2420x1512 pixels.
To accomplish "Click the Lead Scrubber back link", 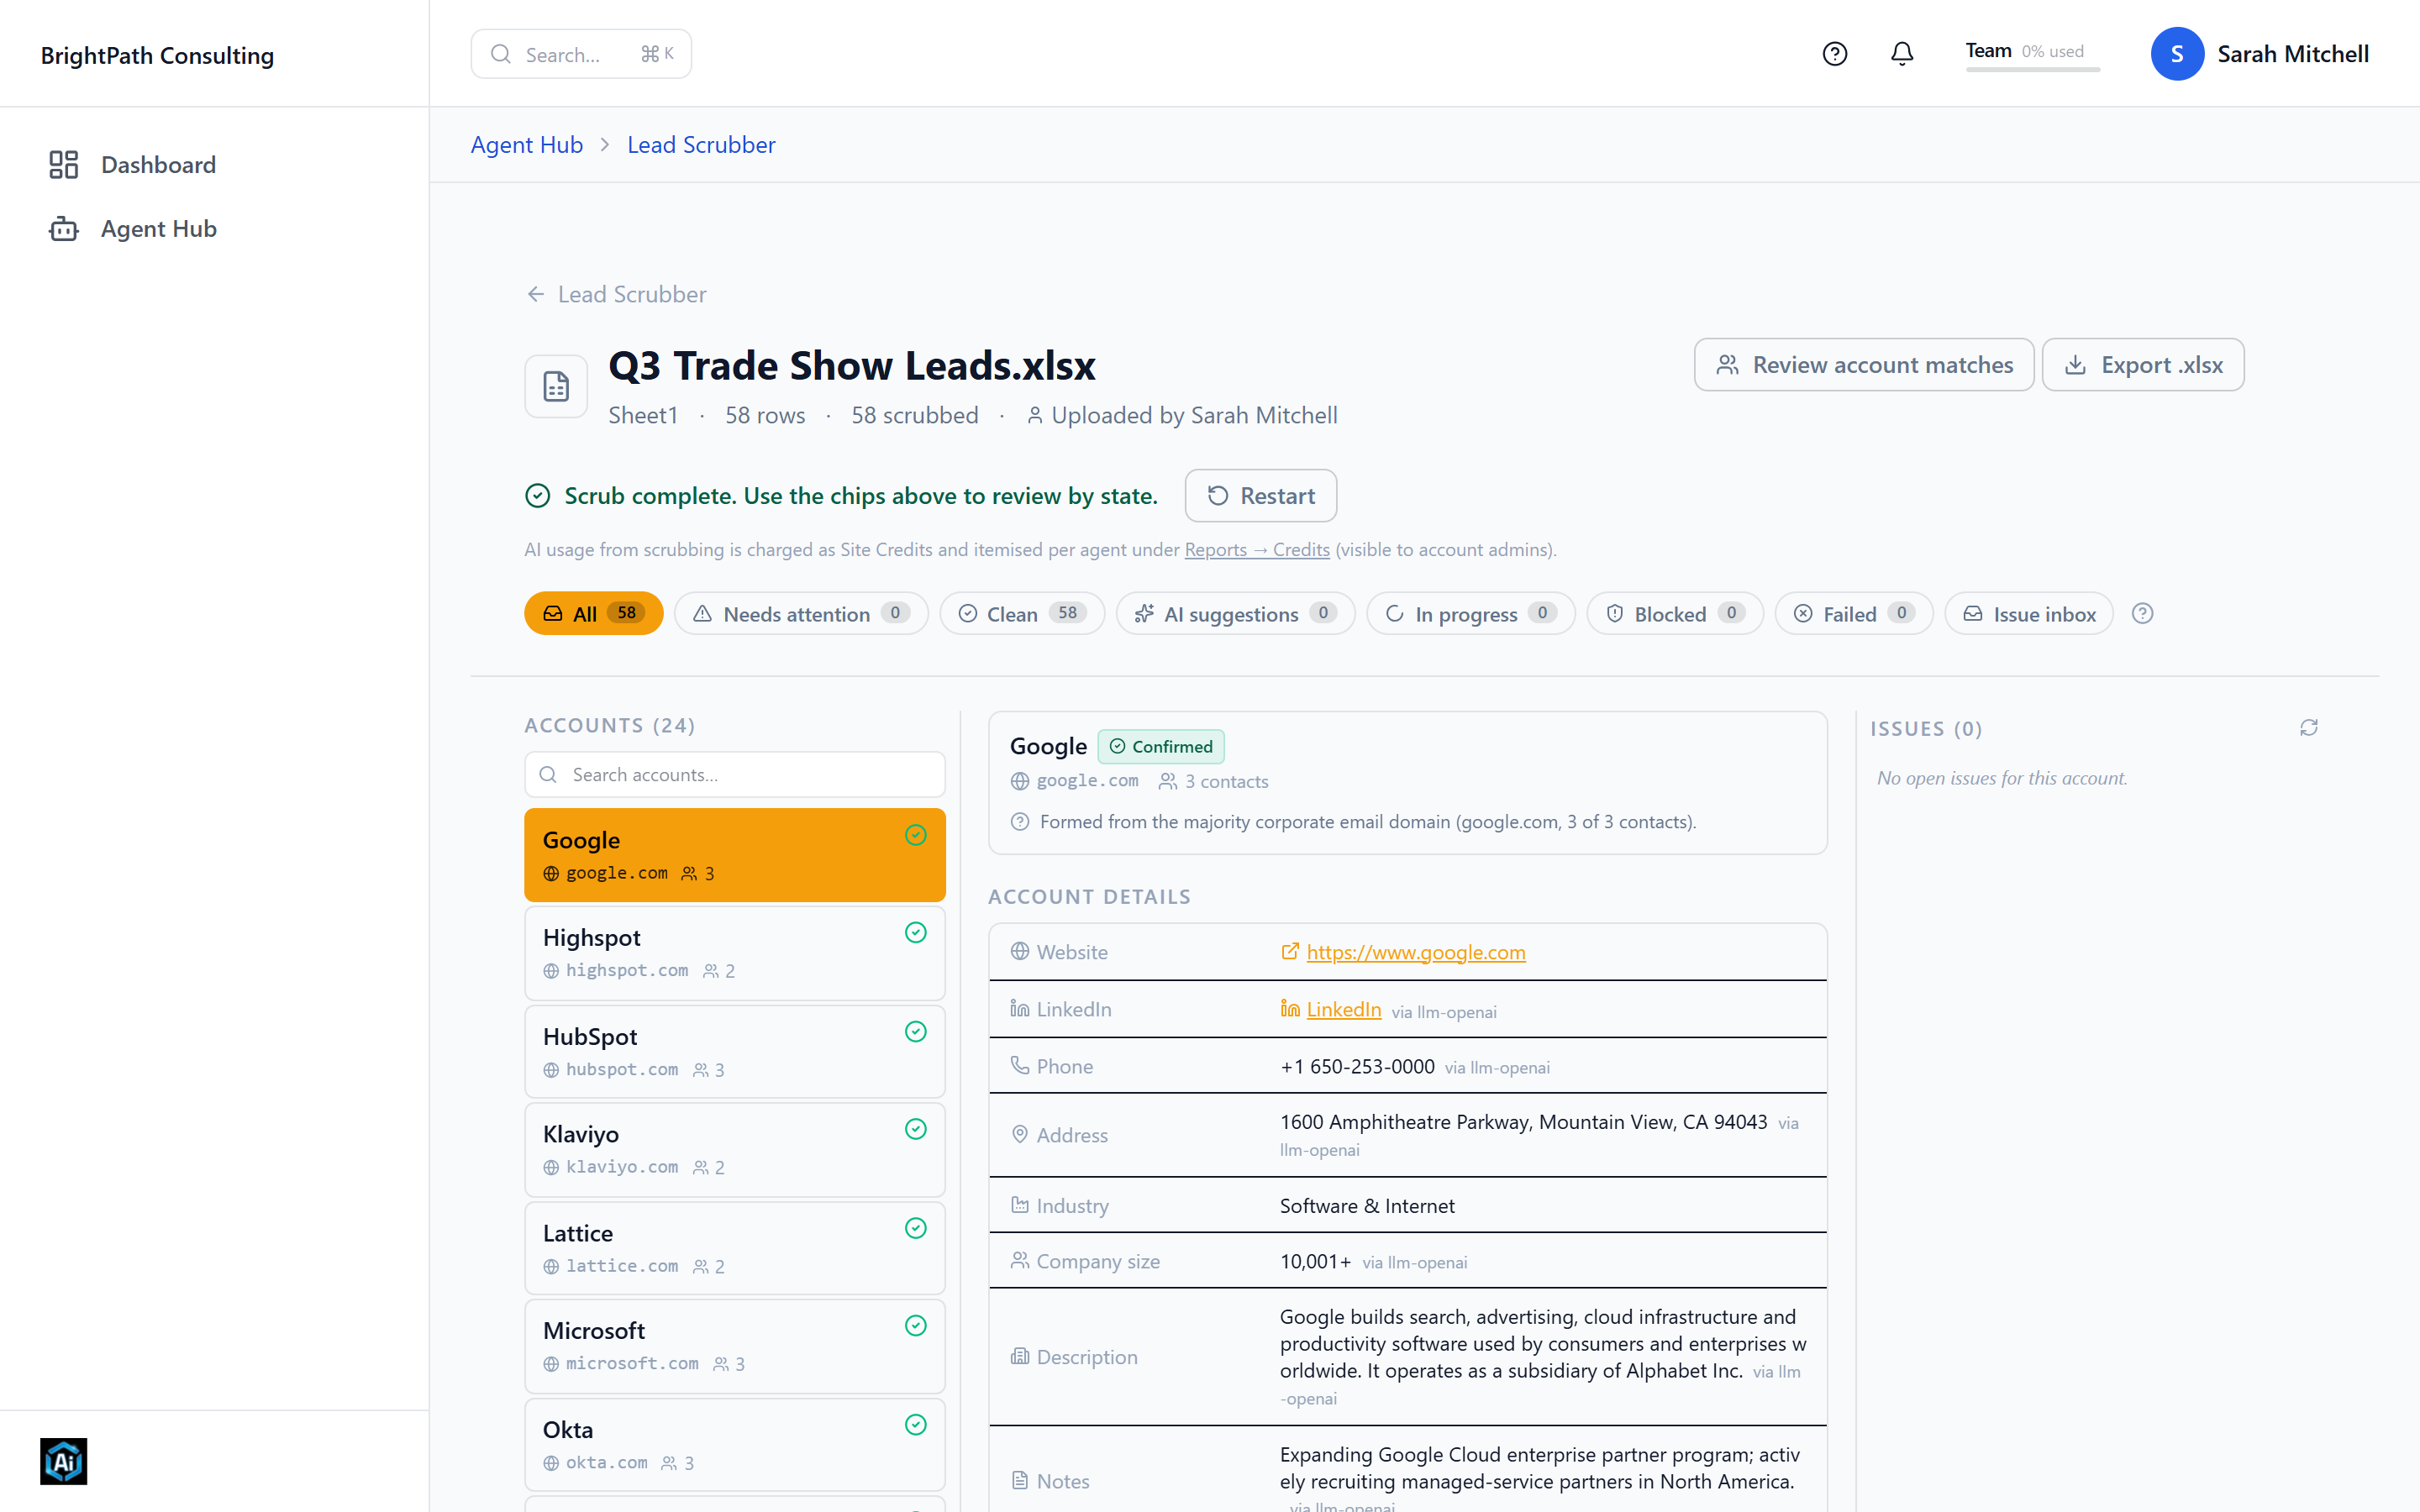I will pyautogui.click(x=616, y=294).
